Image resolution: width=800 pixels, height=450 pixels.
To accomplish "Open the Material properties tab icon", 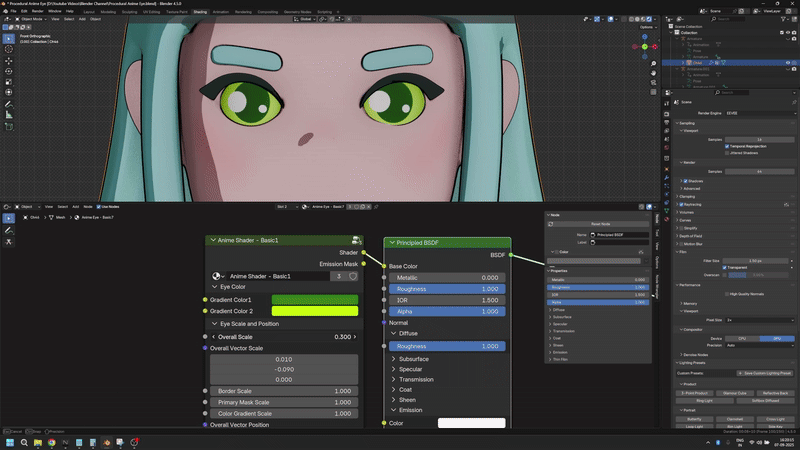I will [666, 219].
